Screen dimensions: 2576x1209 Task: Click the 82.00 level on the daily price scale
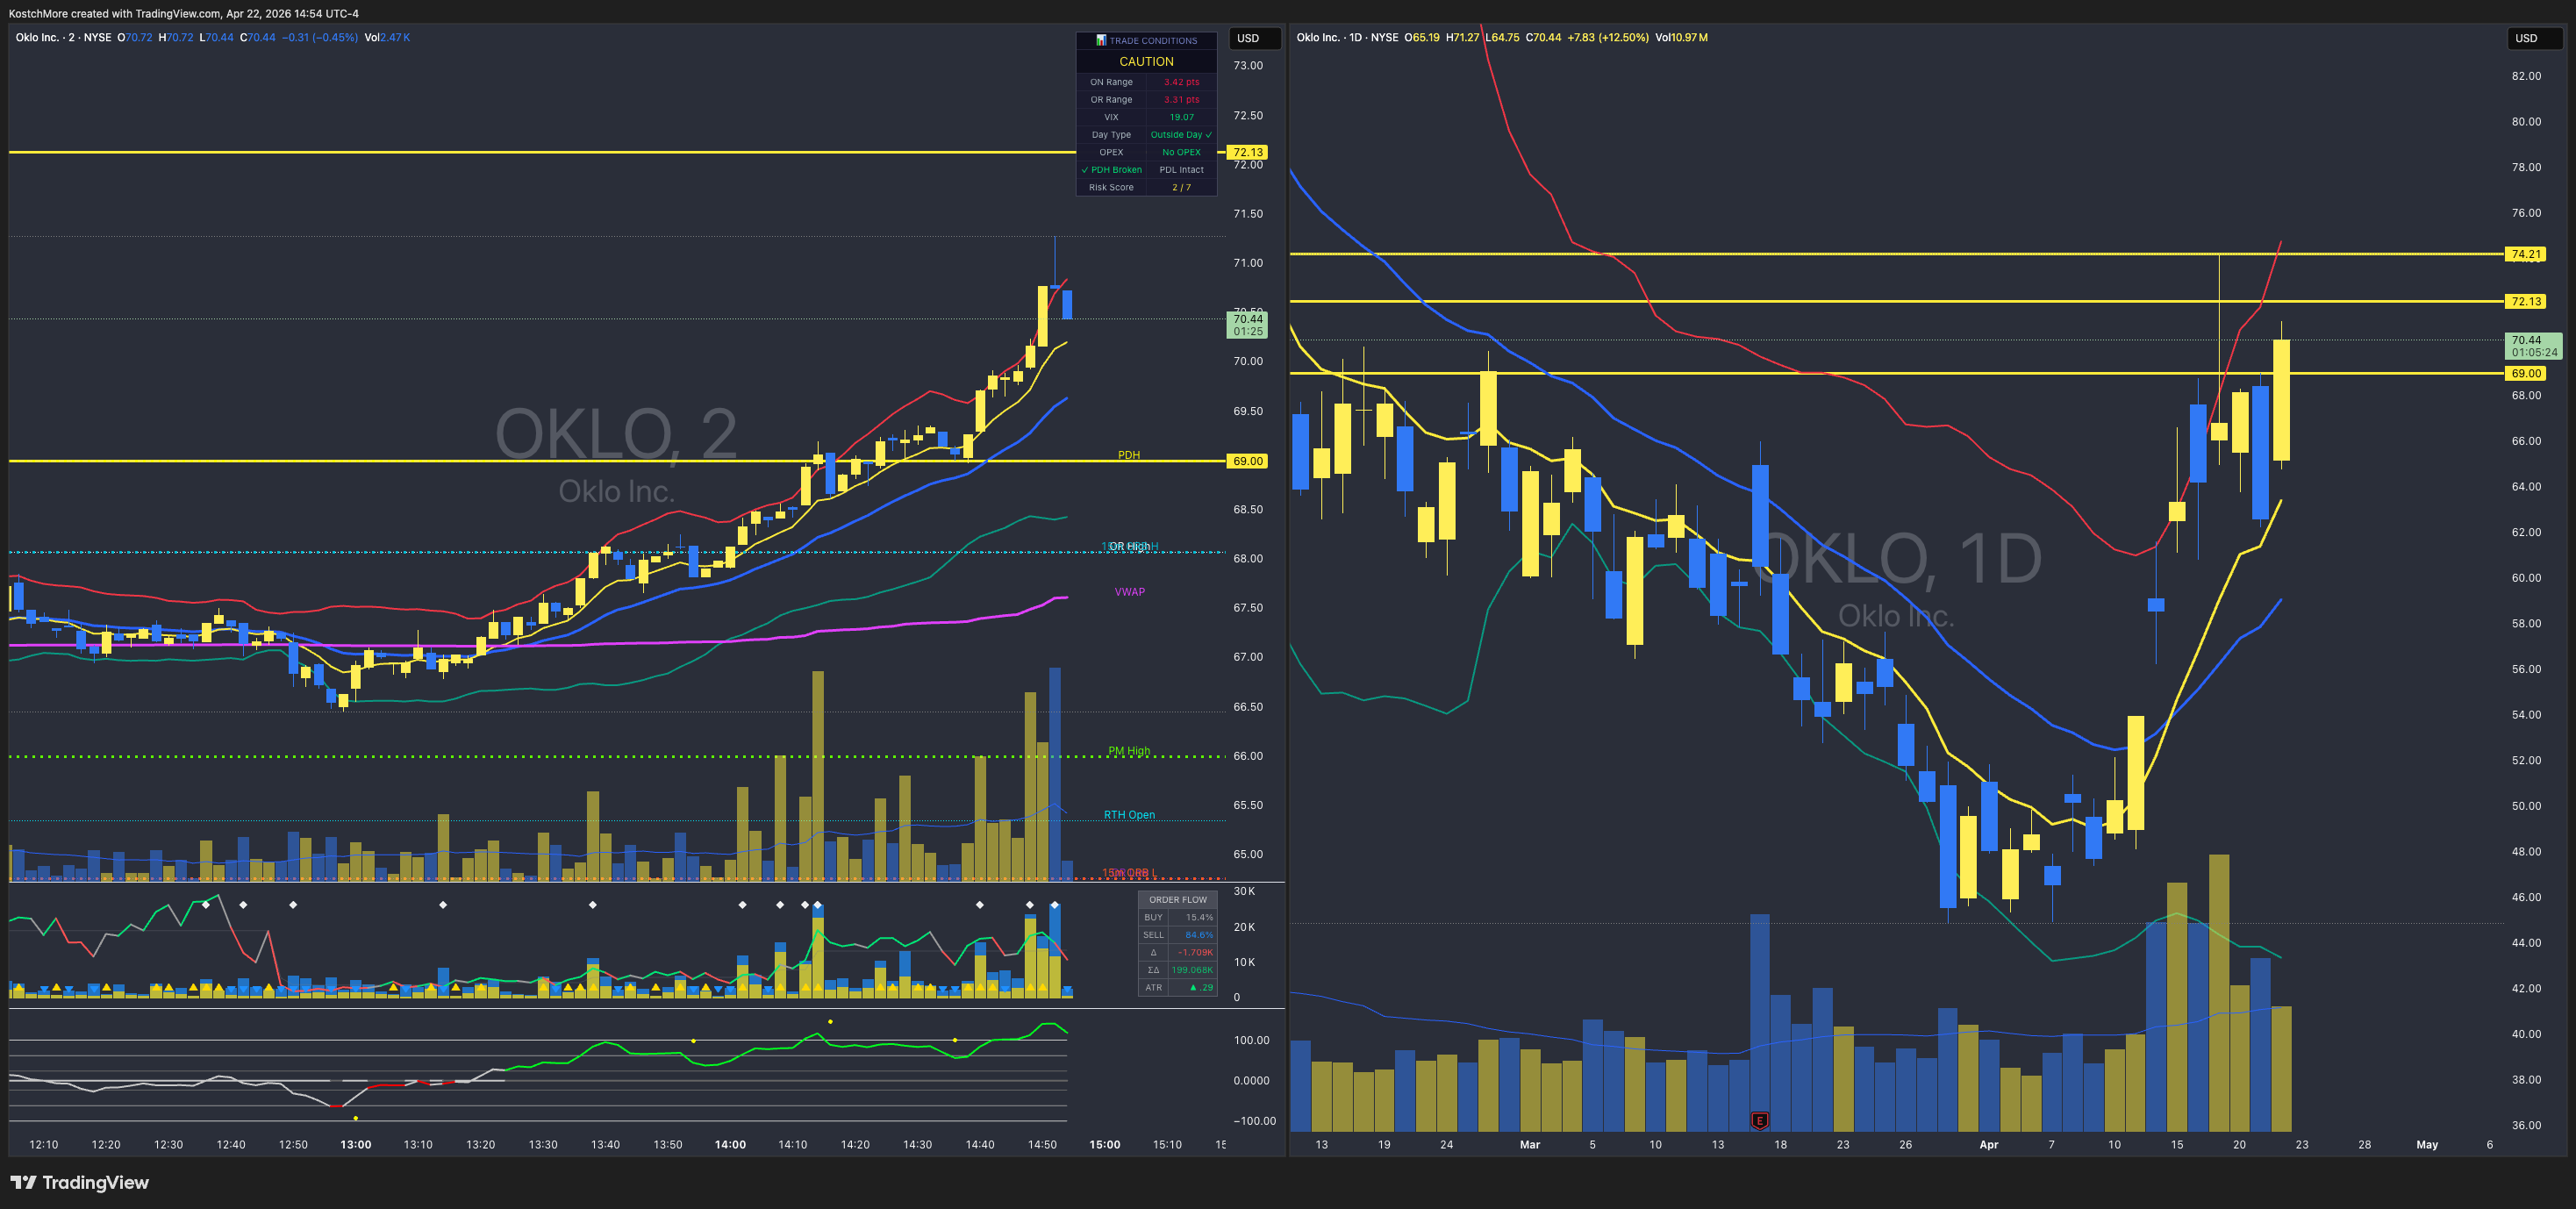pyautogui.click(x=2526, y=76)
